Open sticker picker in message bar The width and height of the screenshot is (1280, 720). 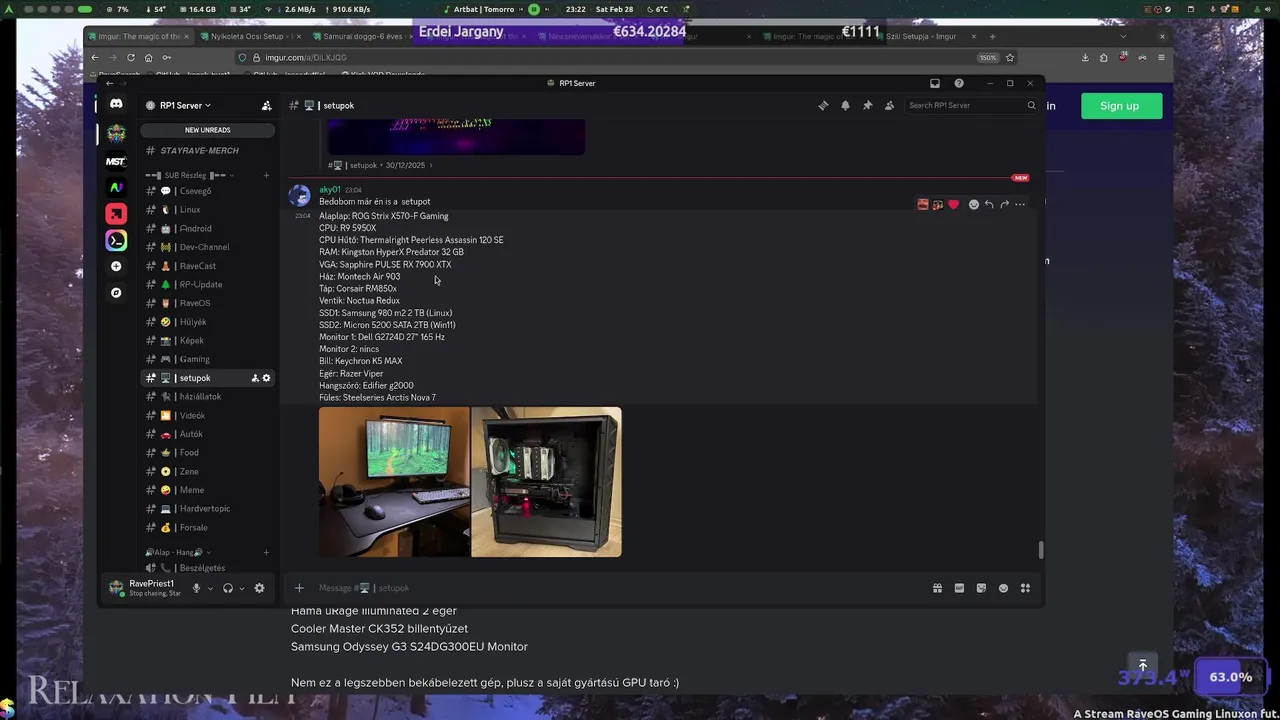coord(981,588)
